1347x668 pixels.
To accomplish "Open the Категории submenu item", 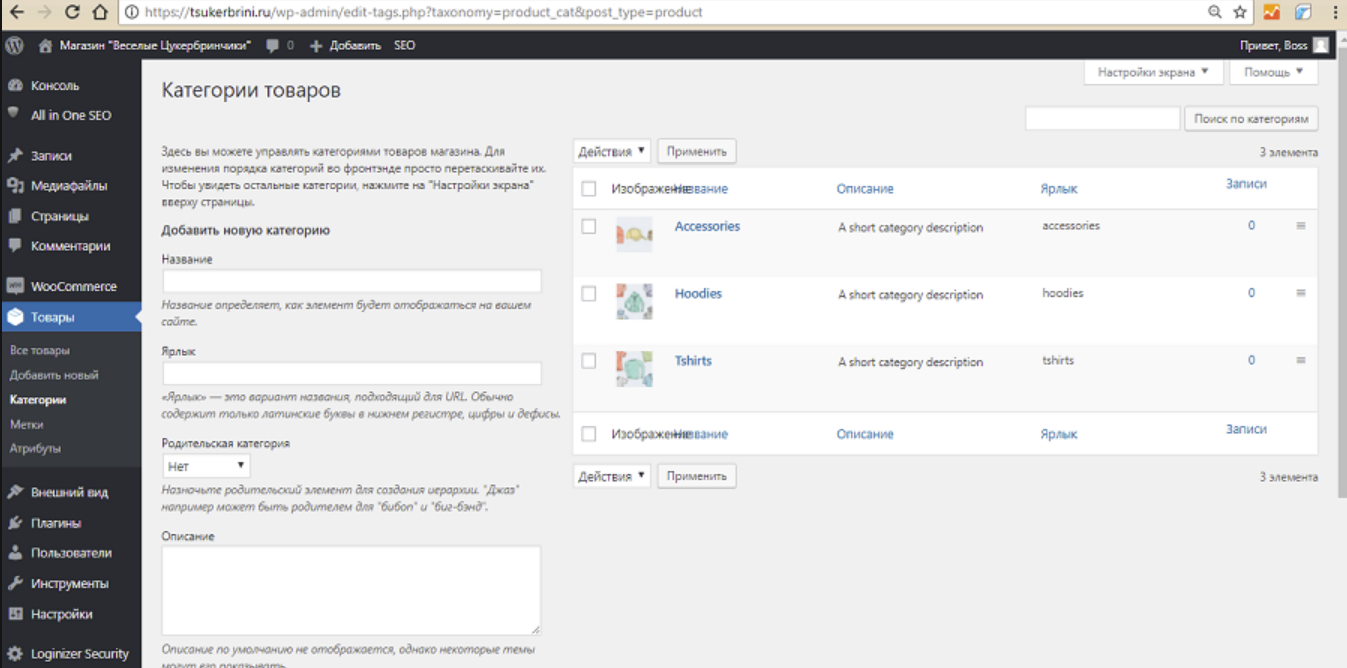I will pyautogui.click(x=38, y=400).
